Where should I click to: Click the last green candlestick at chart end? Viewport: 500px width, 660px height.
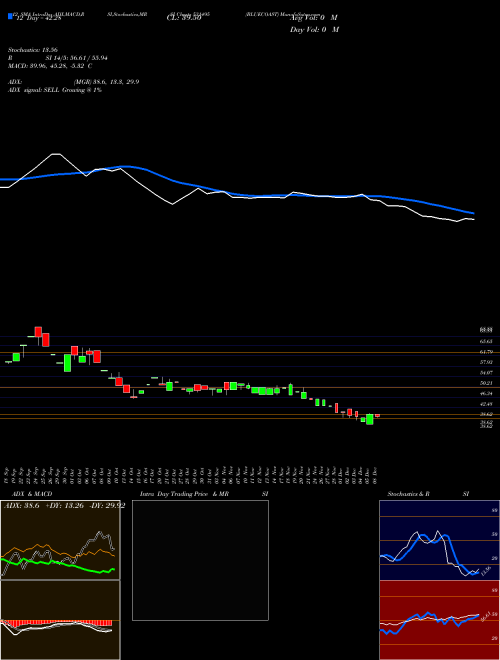370,419
